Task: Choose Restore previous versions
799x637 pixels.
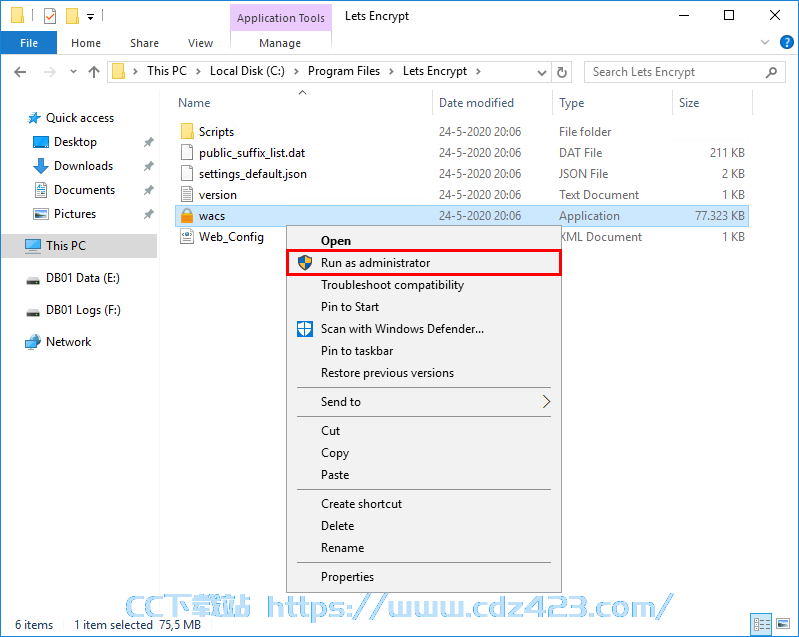Action: click(x=423, y=373)
